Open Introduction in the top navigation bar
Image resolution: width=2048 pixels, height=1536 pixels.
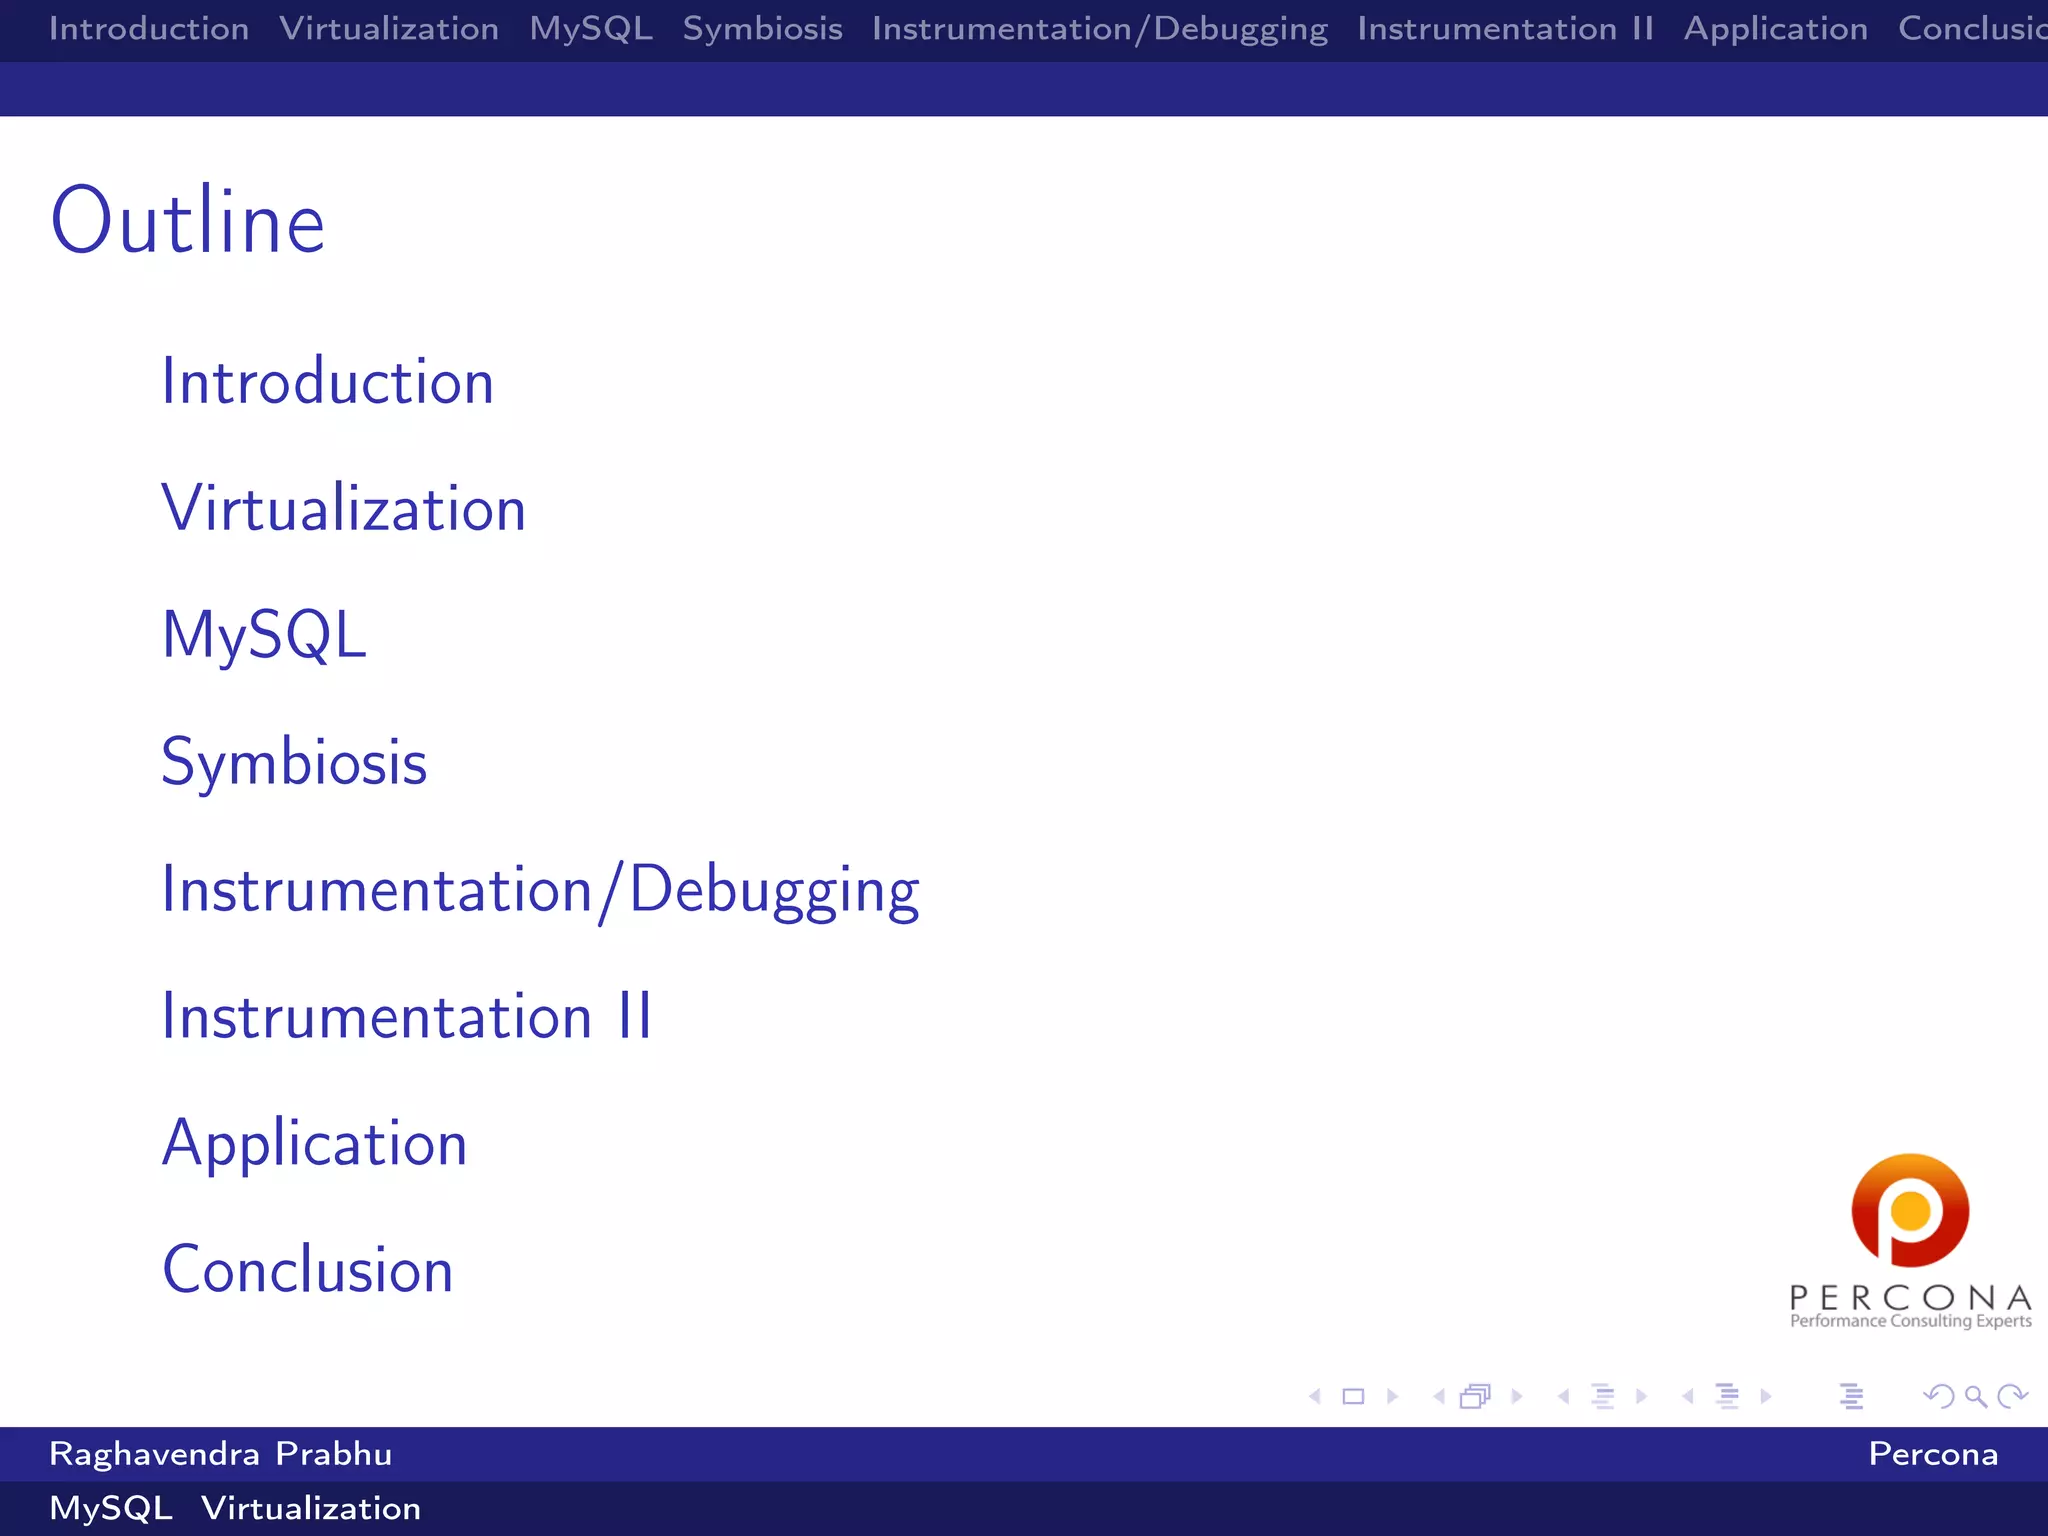(149, 28)
